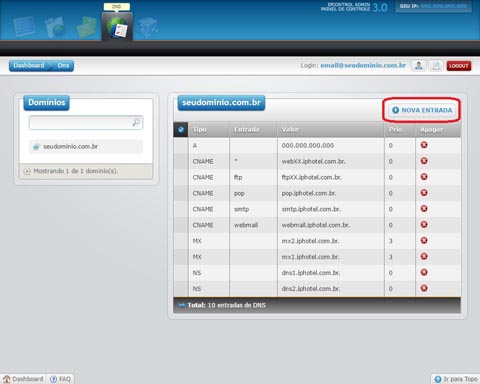Click the value webmail.iphotel.com.br.
The width and height of the screenshot is (480, 384).
point(316,225)
